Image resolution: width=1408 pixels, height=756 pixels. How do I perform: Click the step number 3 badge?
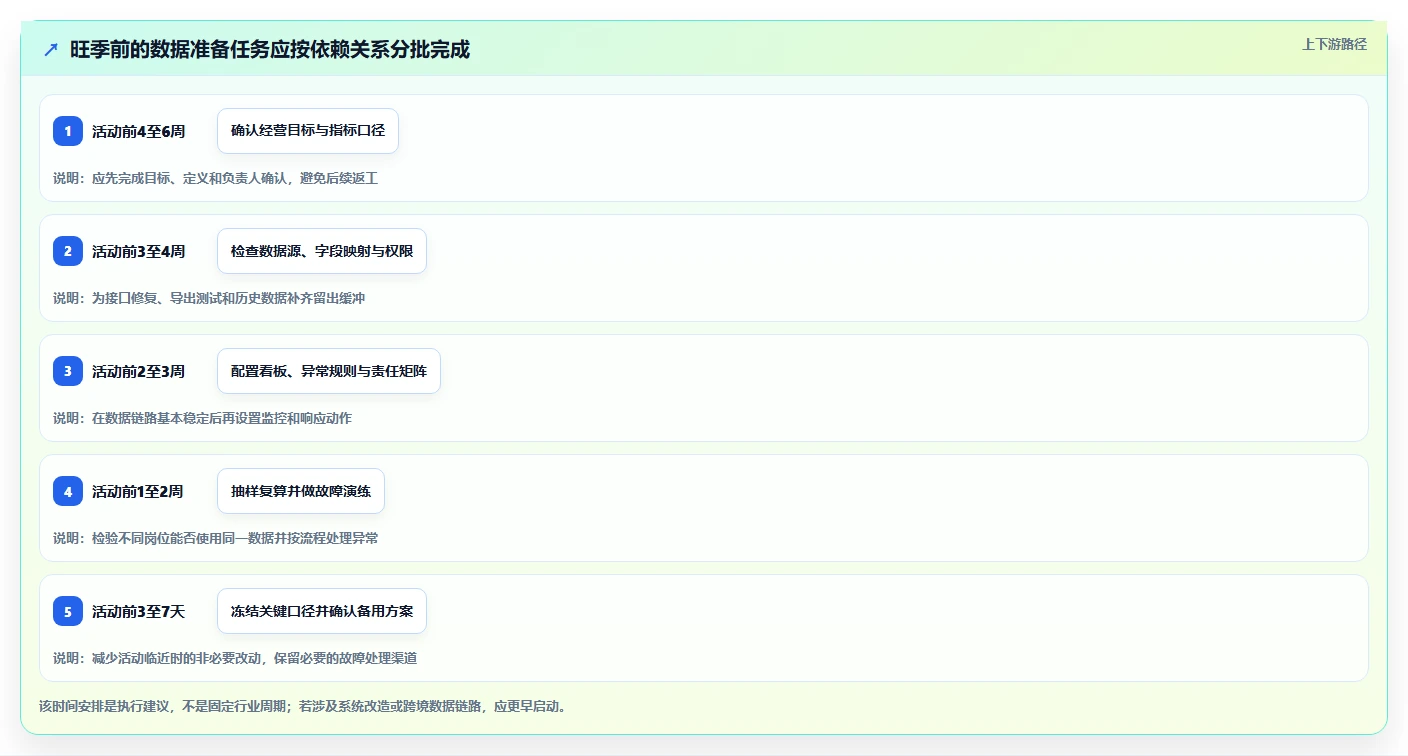click(68, 371)
